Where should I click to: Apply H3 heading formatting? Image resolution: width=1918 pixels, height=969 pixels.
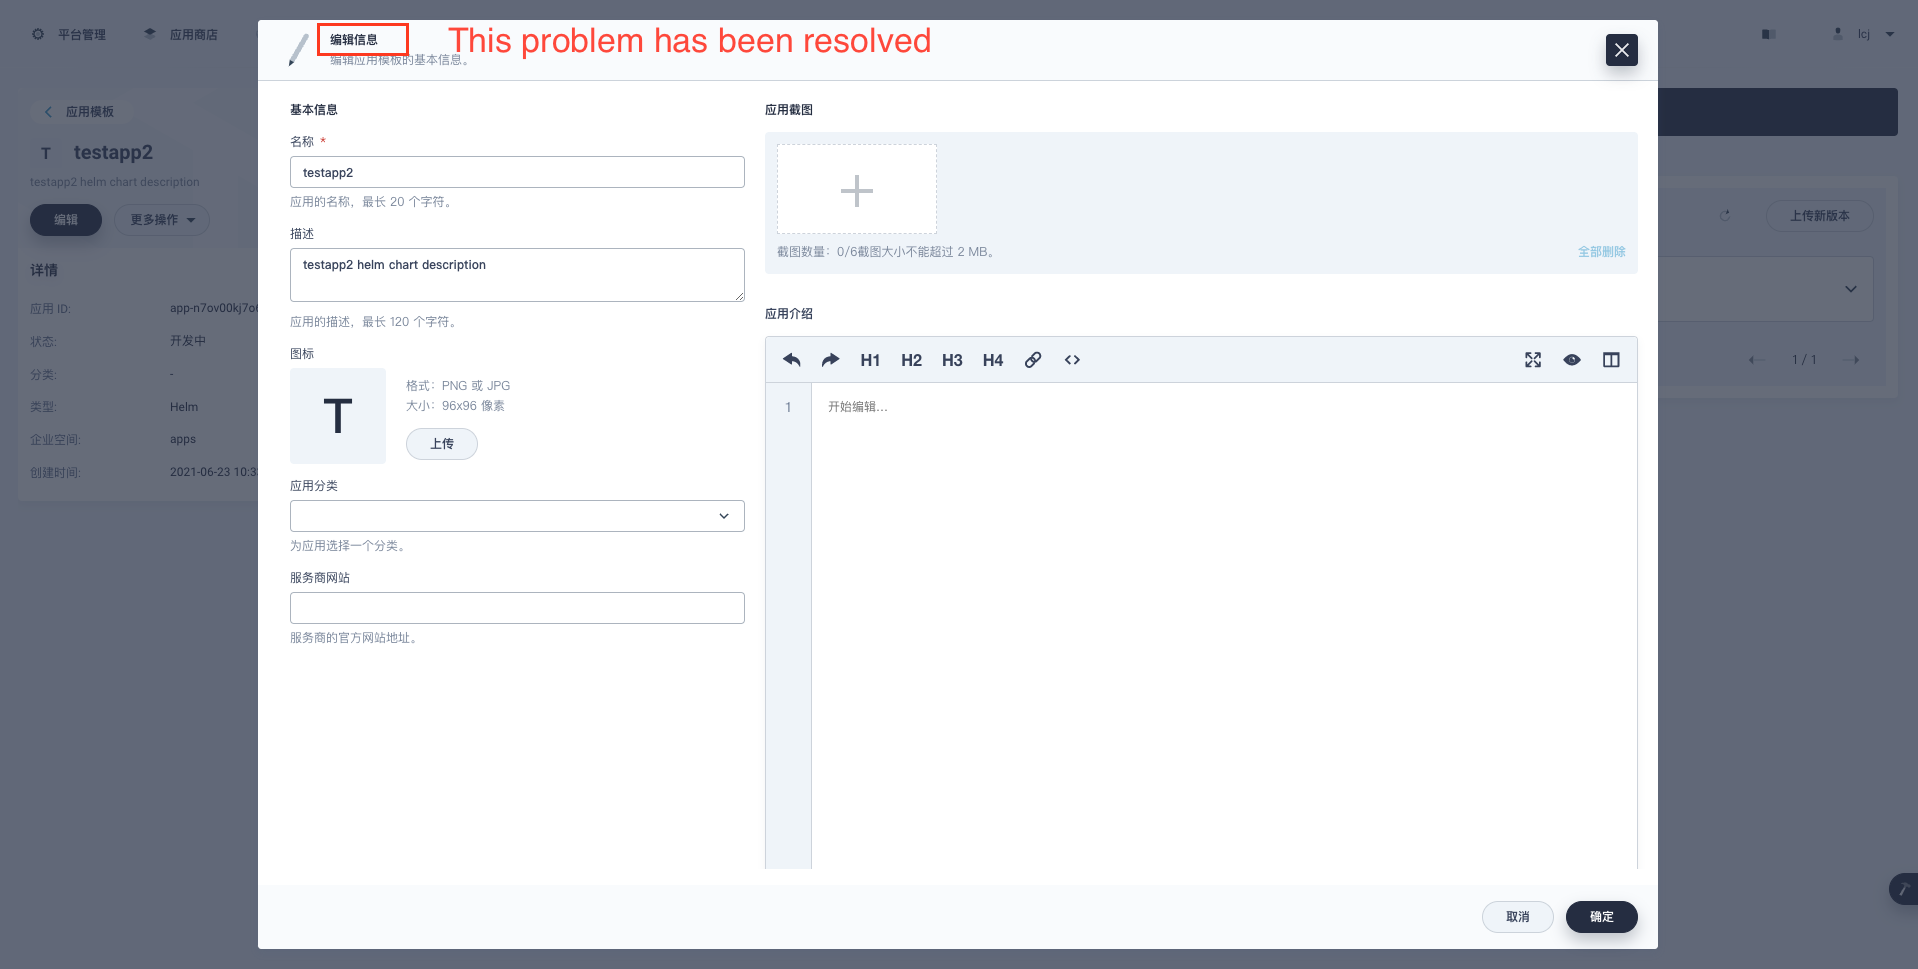[951, 360]
